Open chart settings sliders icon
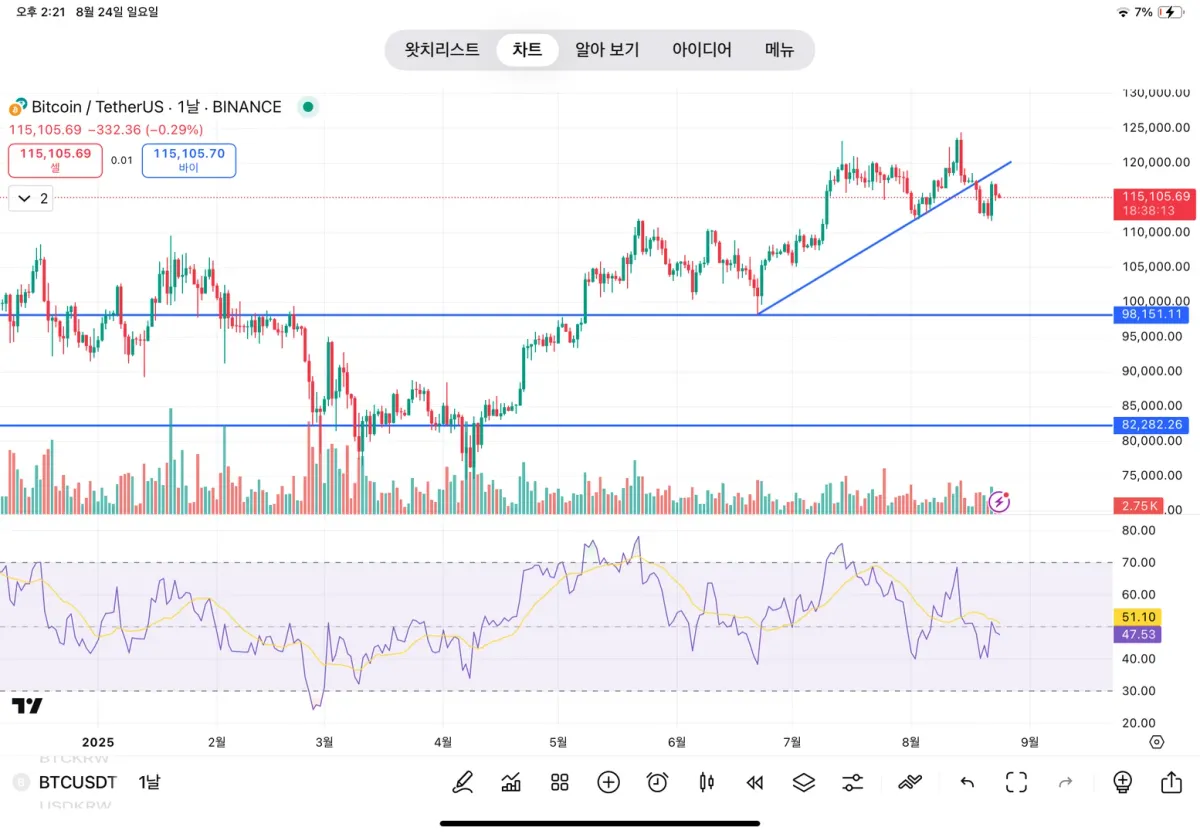The width and height of the screenshot is (1200, 834). click(x=853, y=782)
